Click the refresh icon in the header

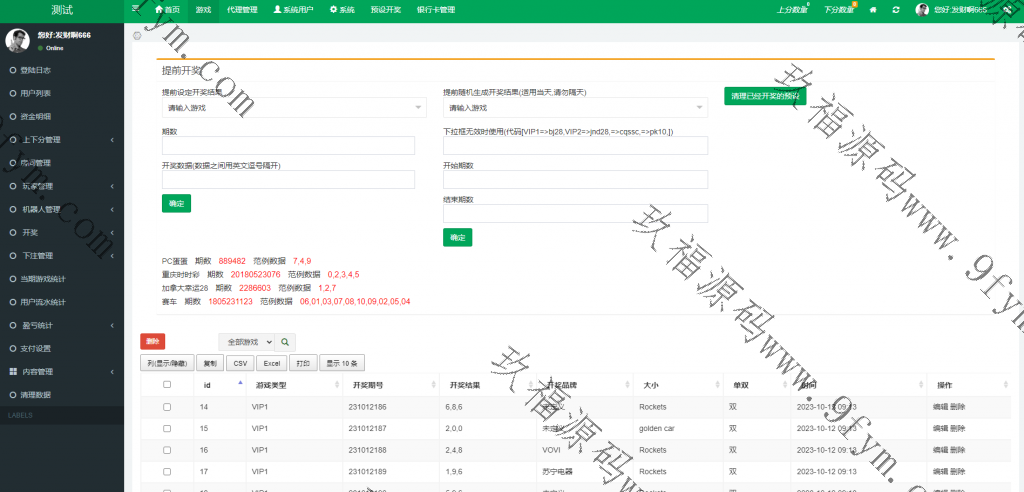pos(895,9)
